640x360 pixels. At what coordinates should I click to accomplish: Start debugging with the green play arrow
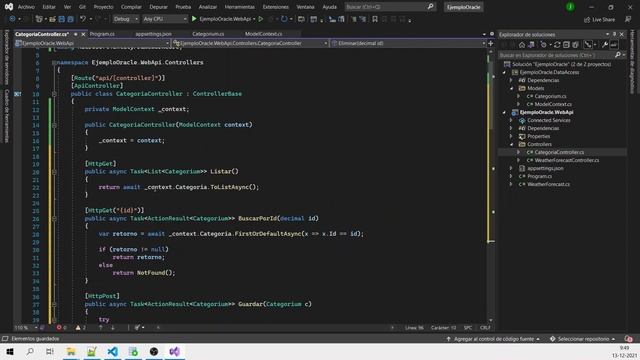tap(194, 19)
